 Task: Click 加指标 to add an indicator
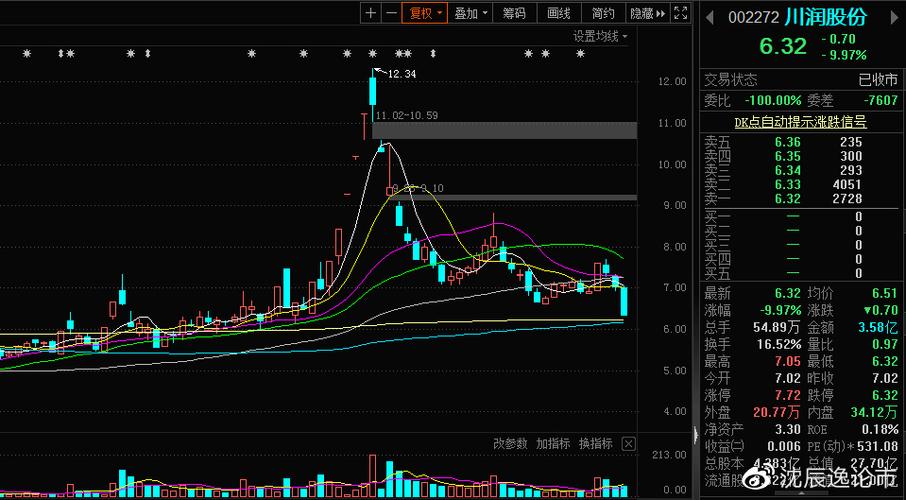click(x=553, y=443)
